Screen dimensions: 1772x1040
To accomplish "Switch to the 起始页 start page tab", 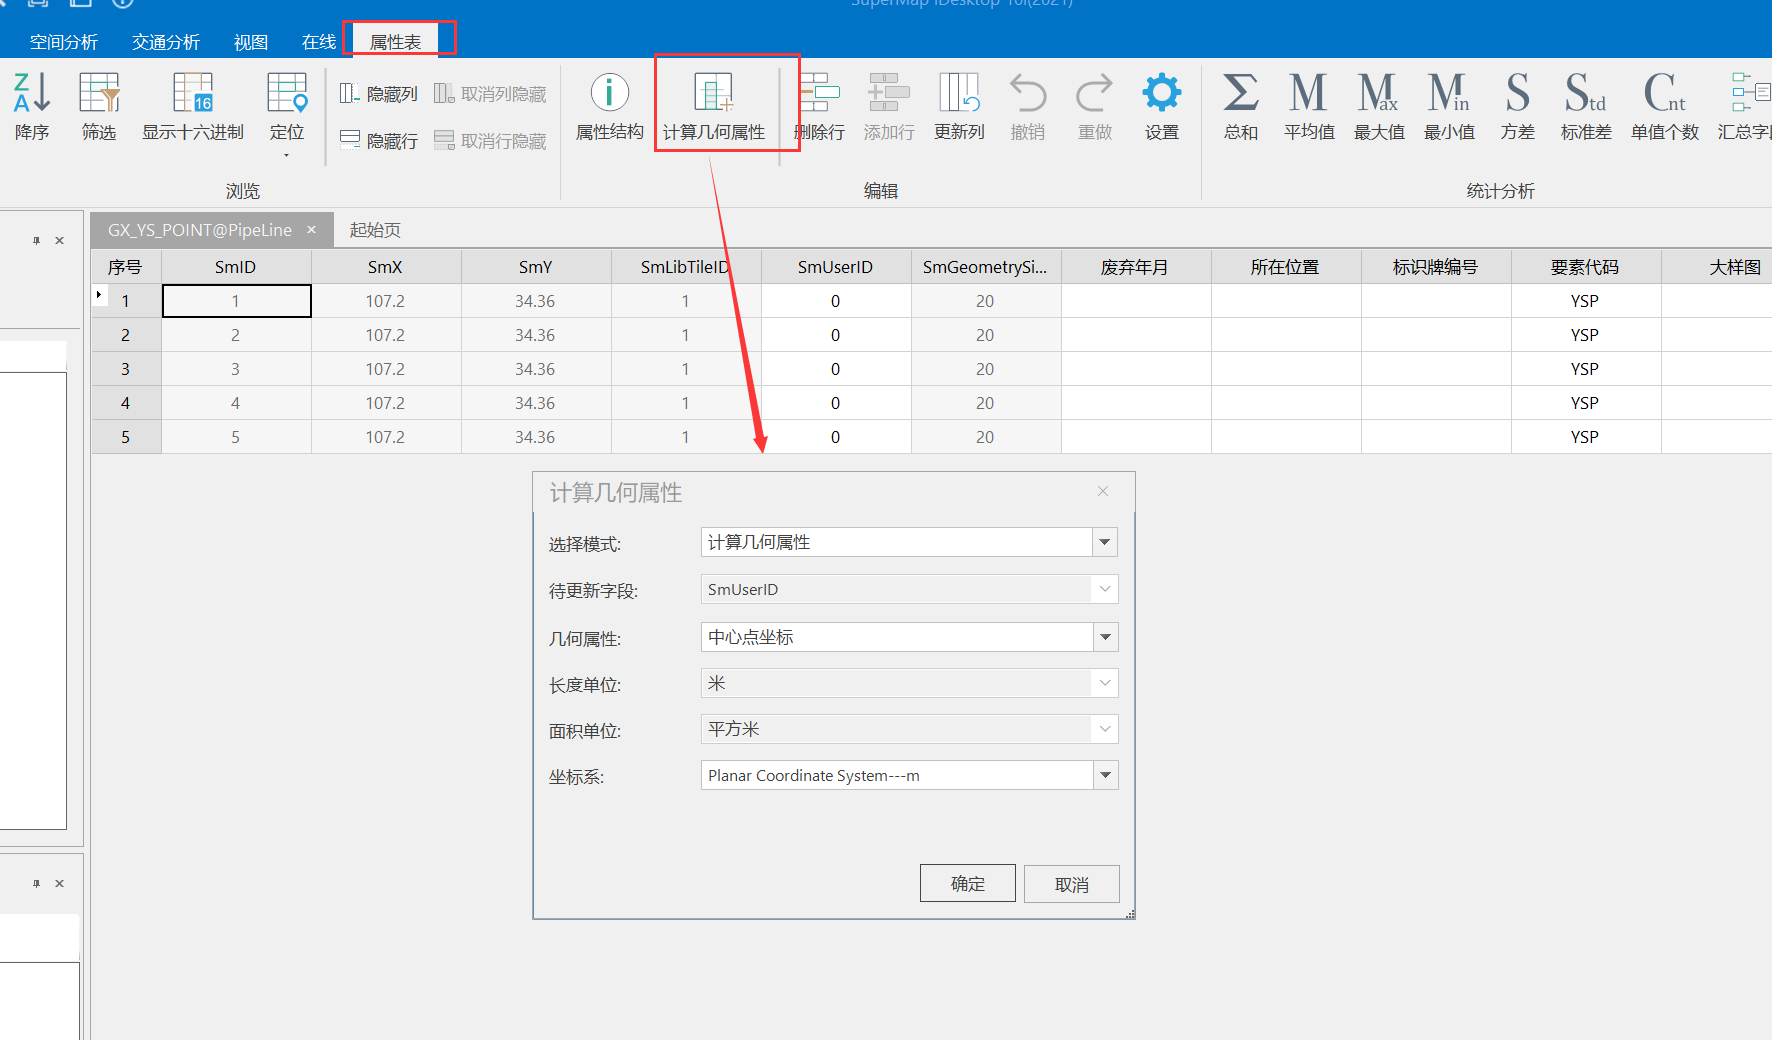I will click(375, 230).
